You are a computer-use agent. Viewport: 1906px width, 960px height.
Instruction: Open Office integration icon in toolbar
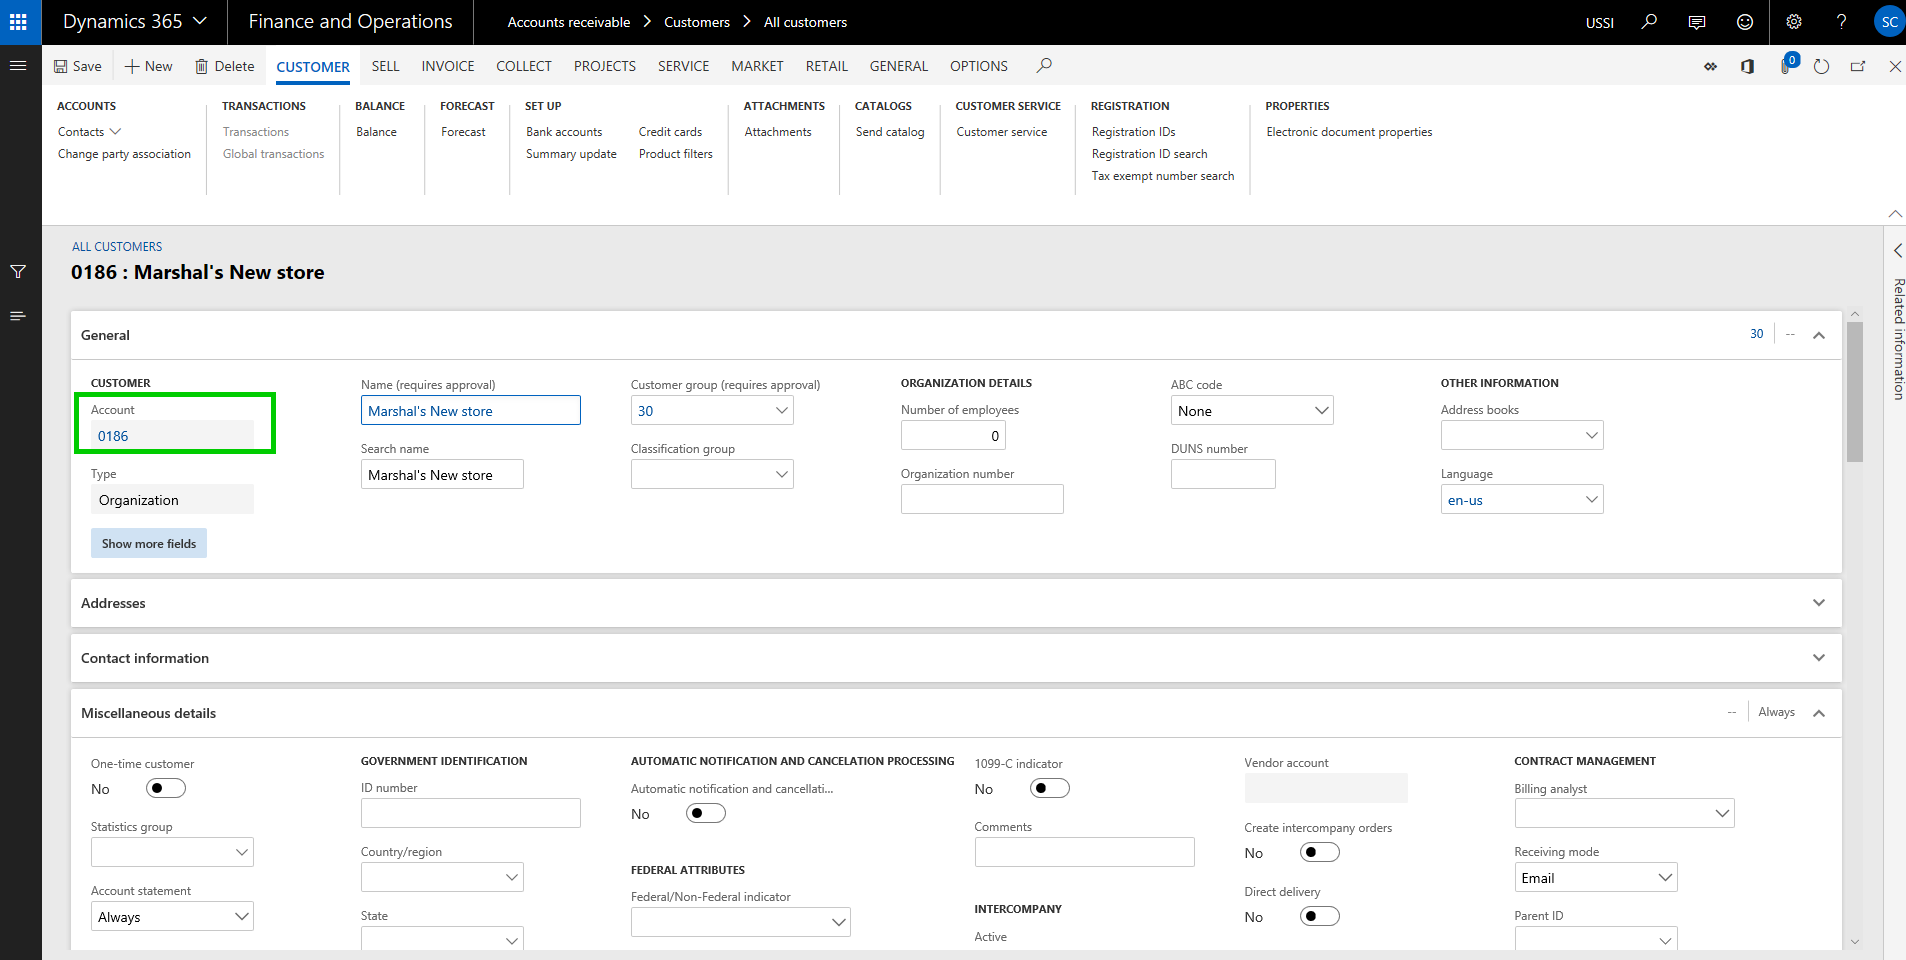tap(1747, 66)
